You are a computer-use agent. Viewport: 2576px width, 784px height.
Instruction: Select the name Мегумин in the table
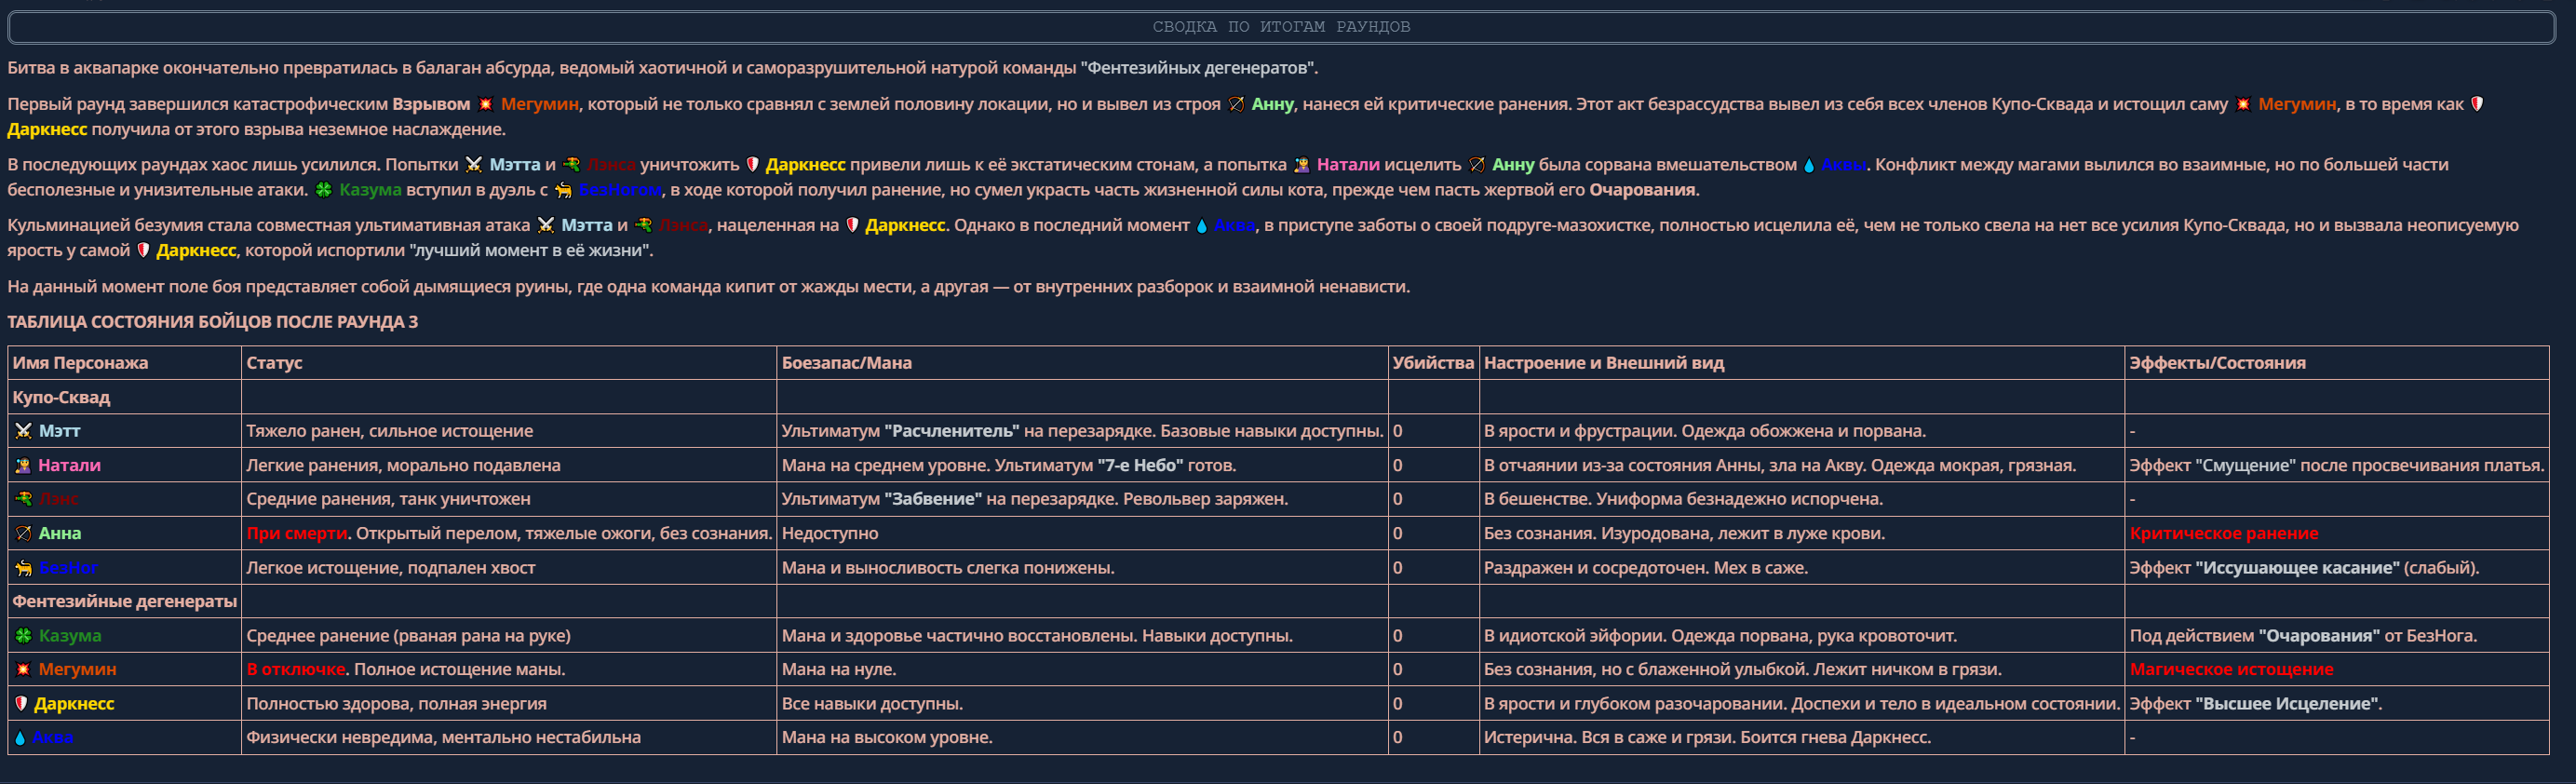(77, 669)
